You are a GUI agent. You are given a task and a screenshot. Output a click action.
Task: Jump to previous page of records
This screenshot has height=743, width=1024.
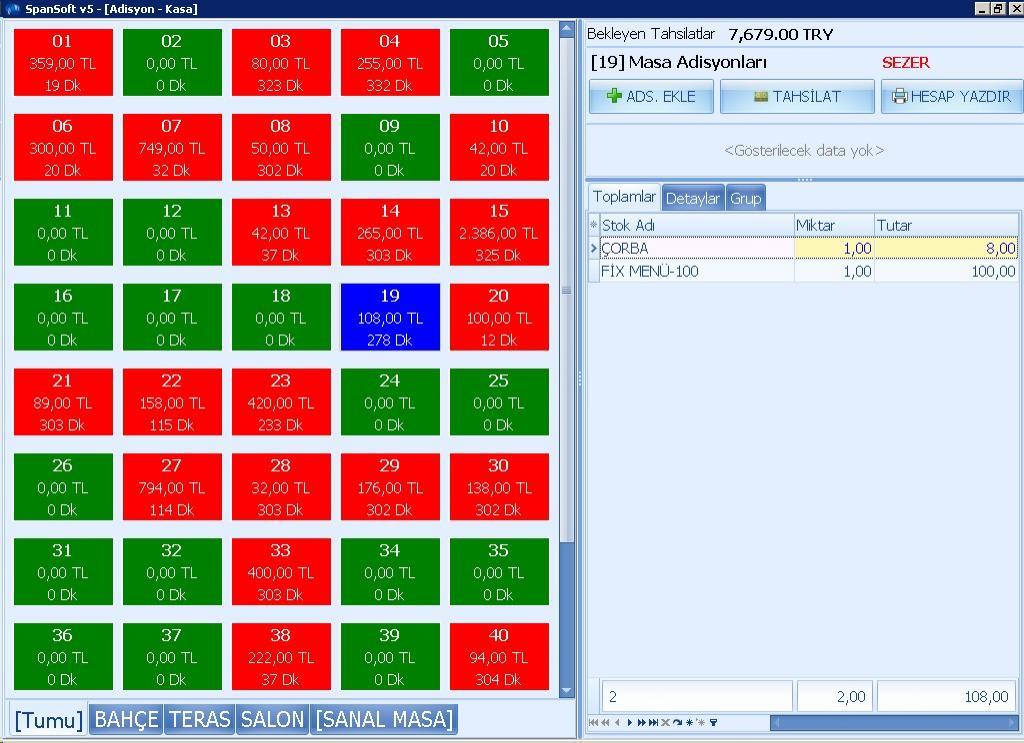pyautogui.click(x=605, y=722)
